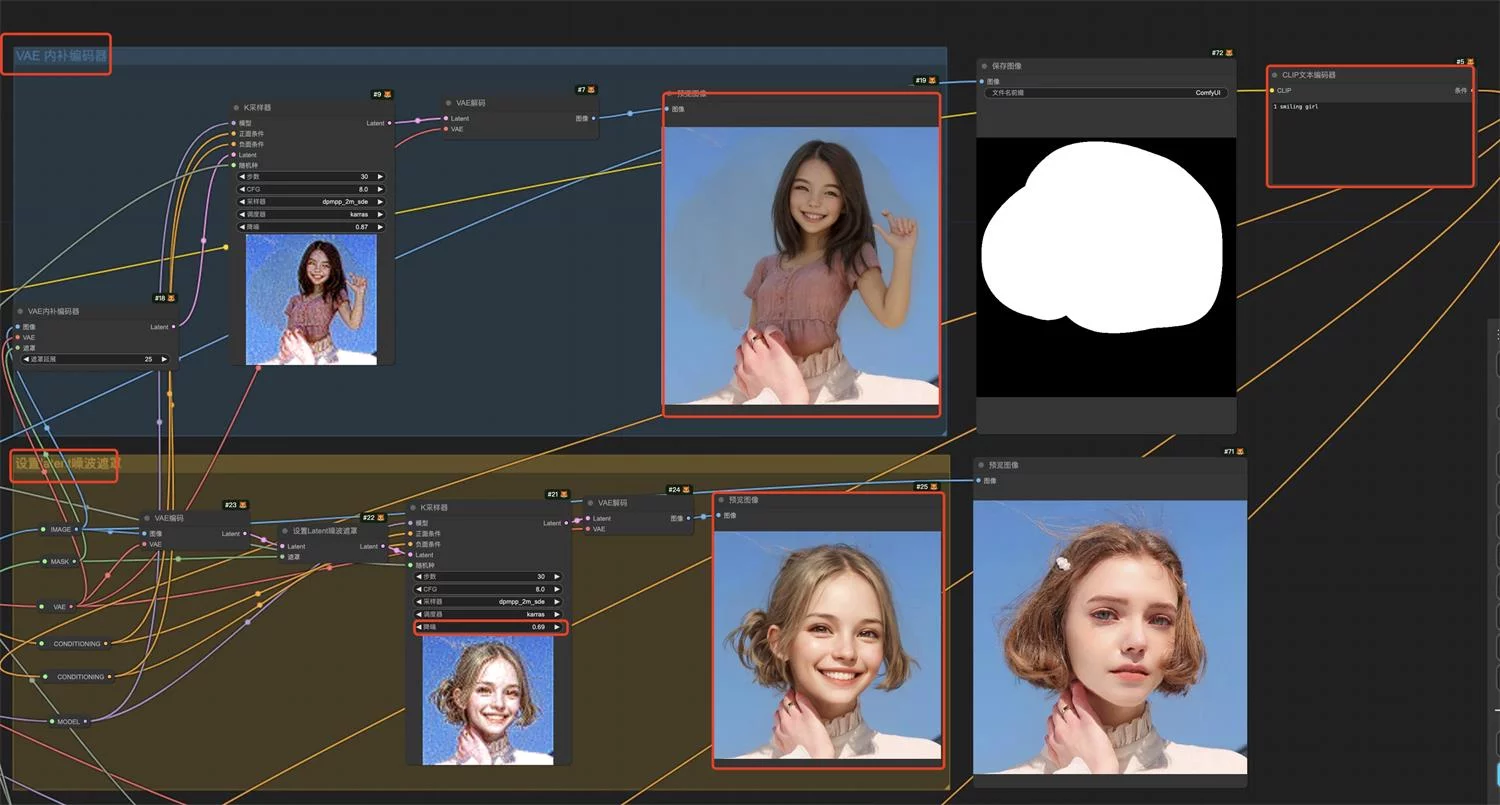Increase 步数 with right arrow in upper sampler
The image size is (1500, 805).
[x=380, y=176]
